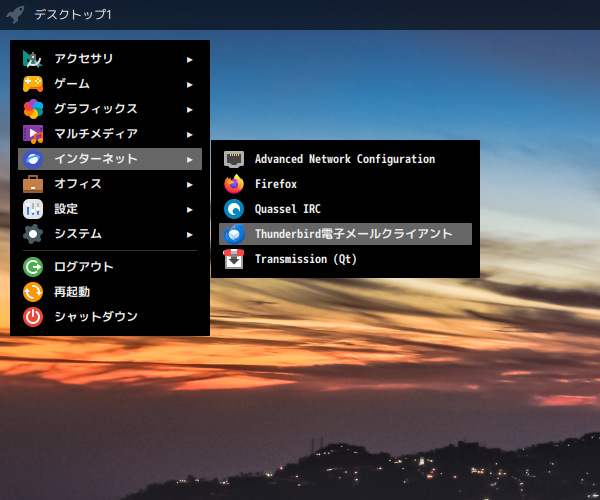Click the グラフィックス colorful icon
This screenshot has height=500, width=600.
click(33, 109)
